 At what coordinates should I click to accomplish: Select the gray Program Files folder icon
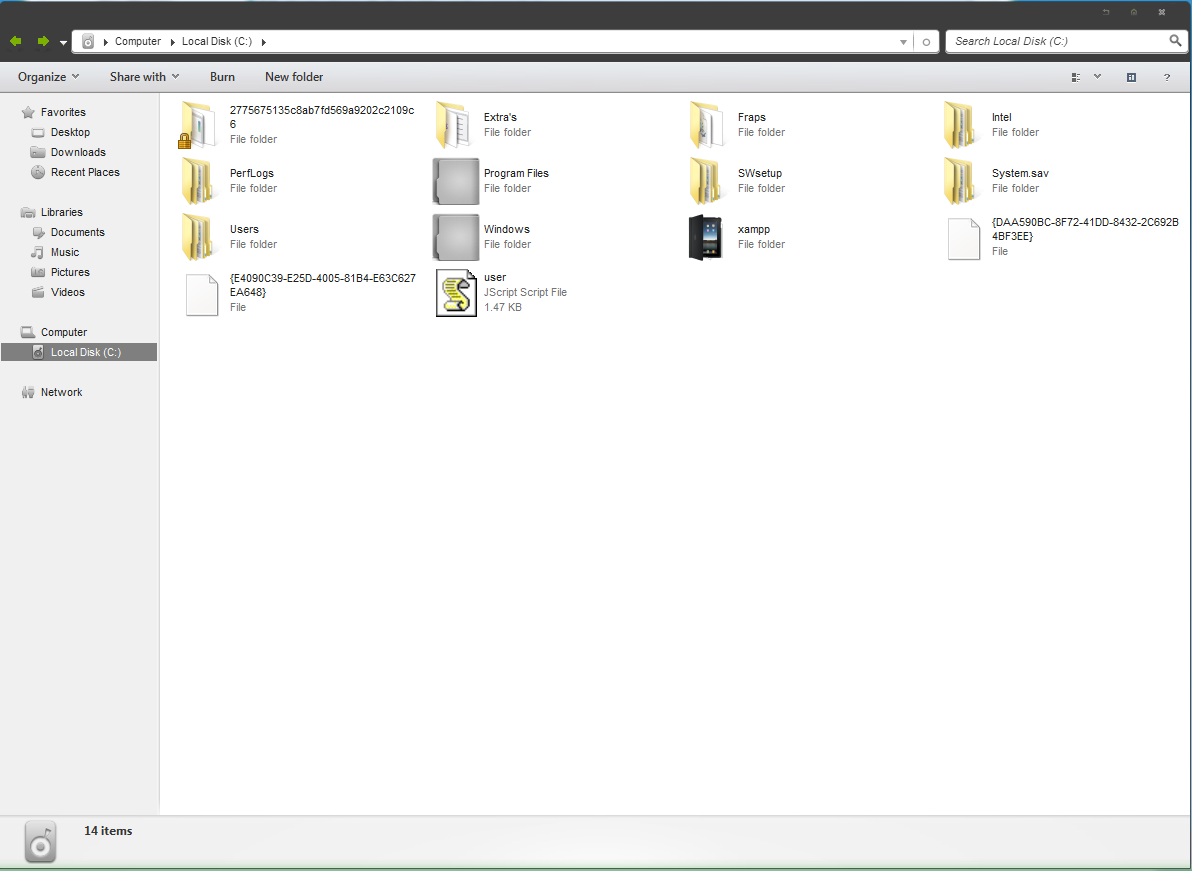456,181
